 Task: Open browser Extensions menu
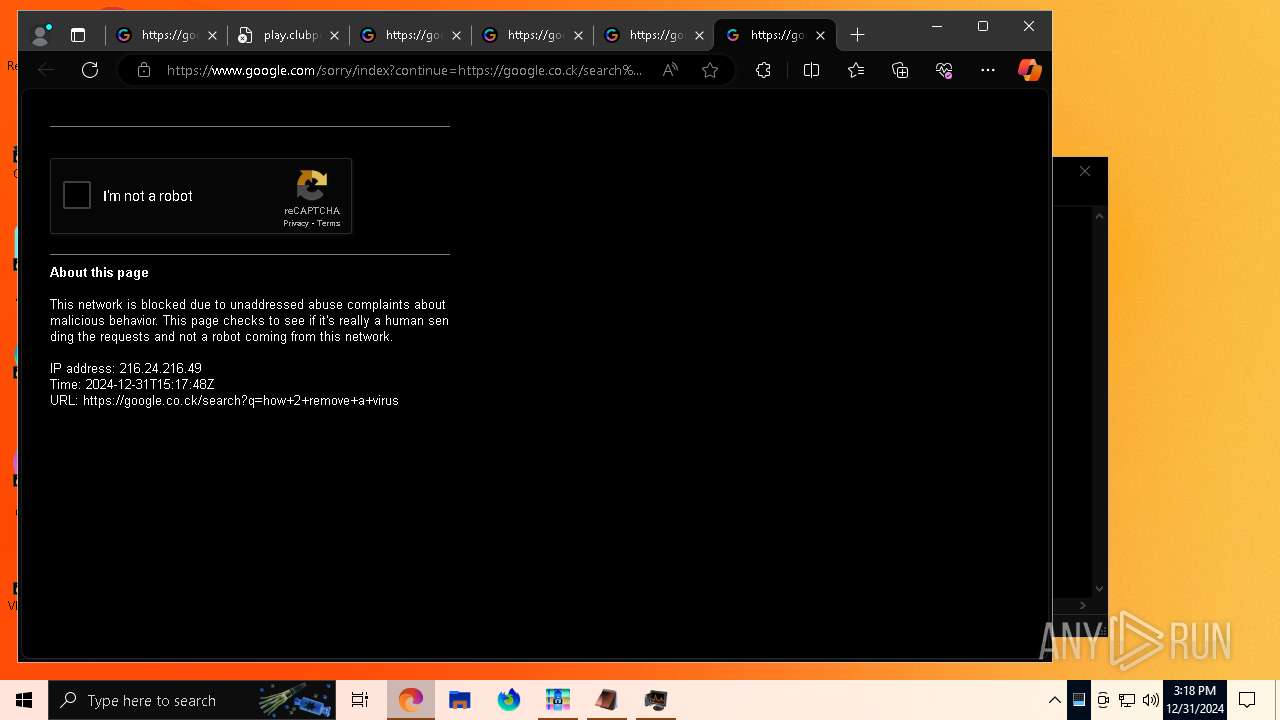[763, 70]
